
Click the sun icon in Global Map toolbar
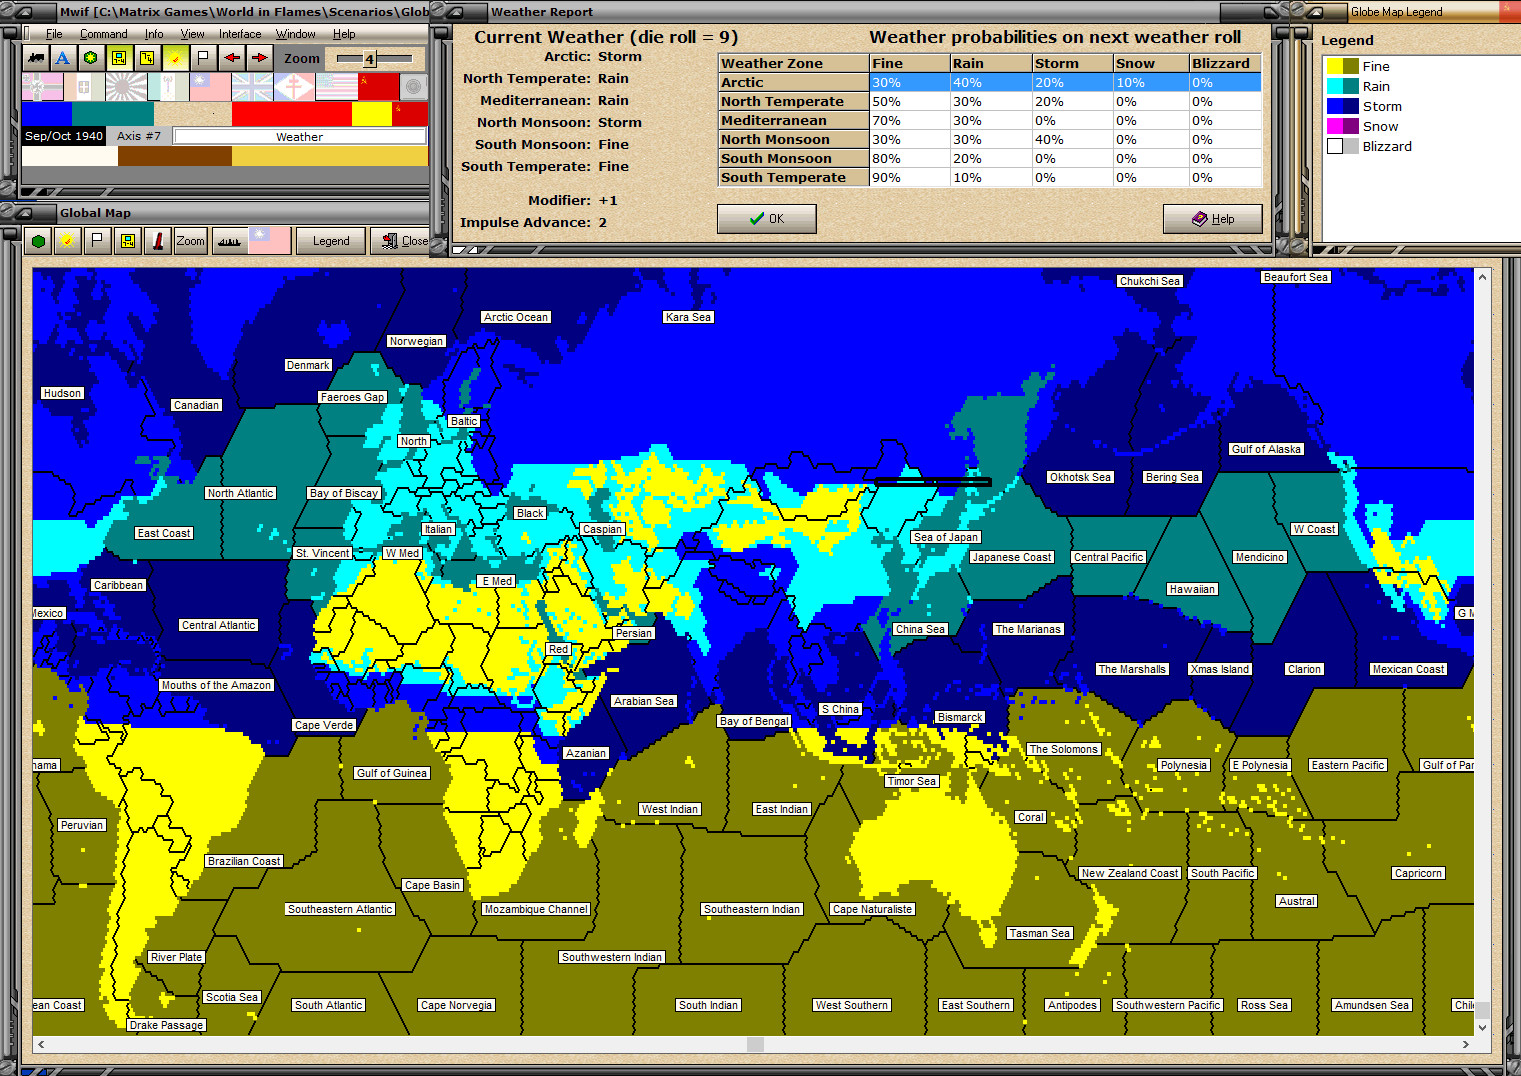(67, 241)
